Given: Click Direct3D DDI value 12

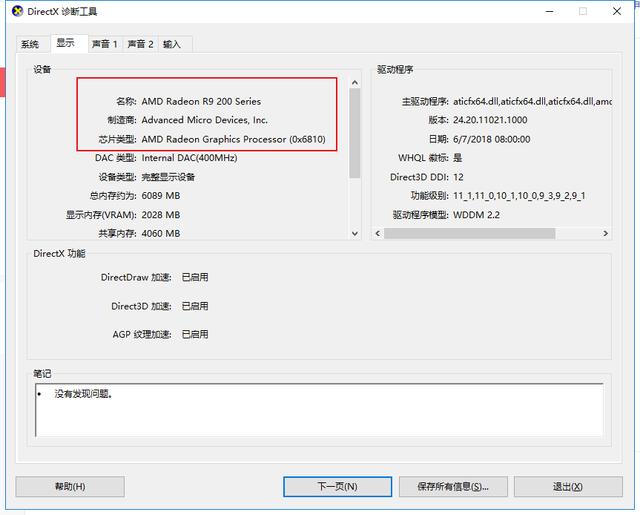Looking at the screenshot, I should pyautogui.click(x=458, y=177).
